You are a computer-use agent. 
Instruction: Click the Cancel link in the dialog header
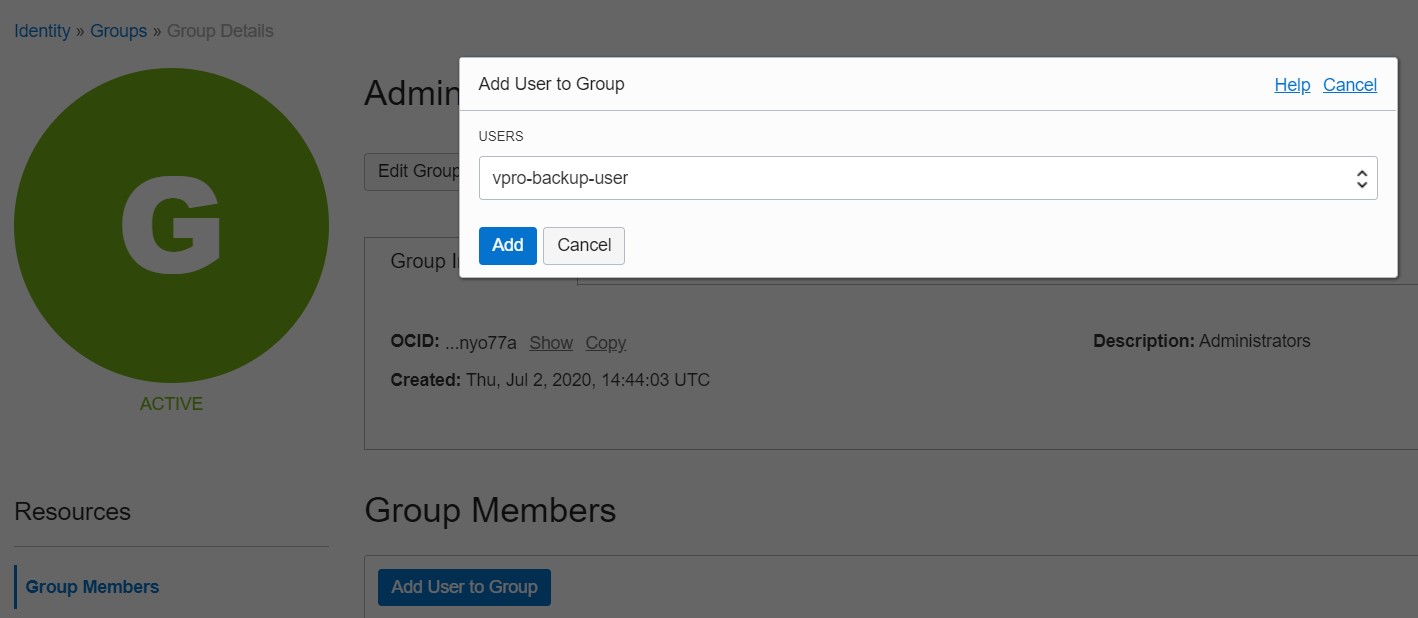click(1349, 85)
